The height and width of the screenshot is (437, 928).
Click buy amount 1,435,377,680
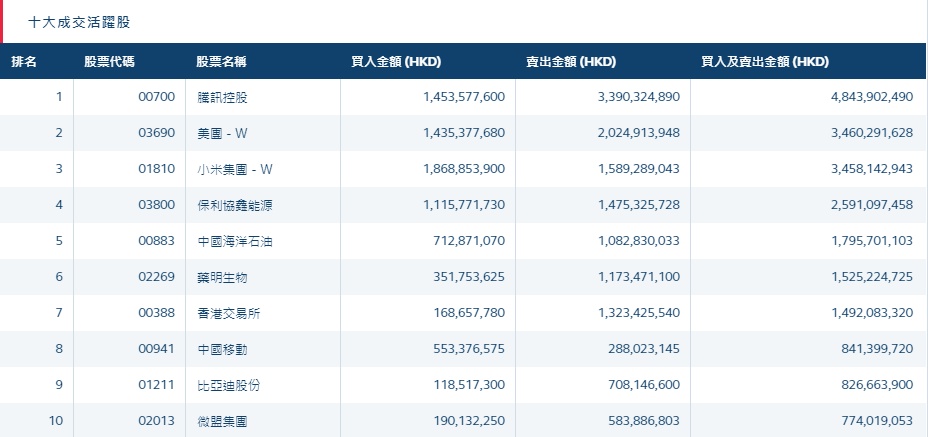point(465,133)
